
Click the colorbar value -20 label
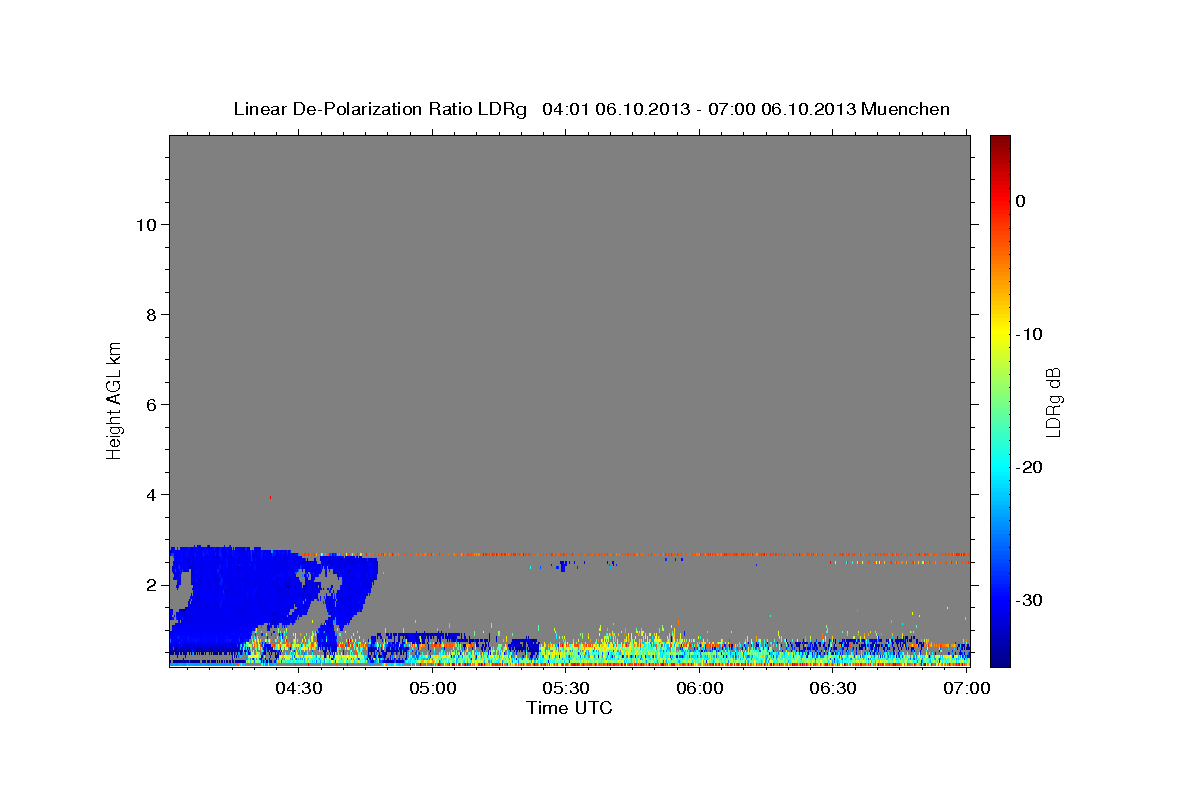(1028, 467)
